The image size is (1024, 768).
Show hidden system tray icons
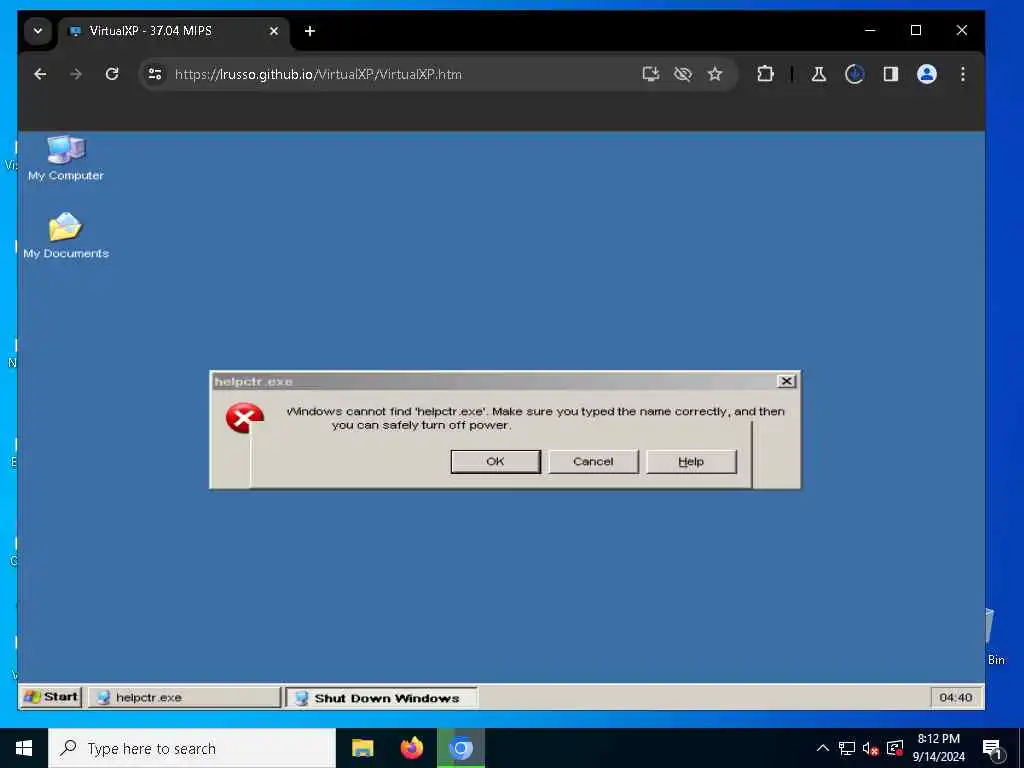pyautogui.click(x=823, y=748)
